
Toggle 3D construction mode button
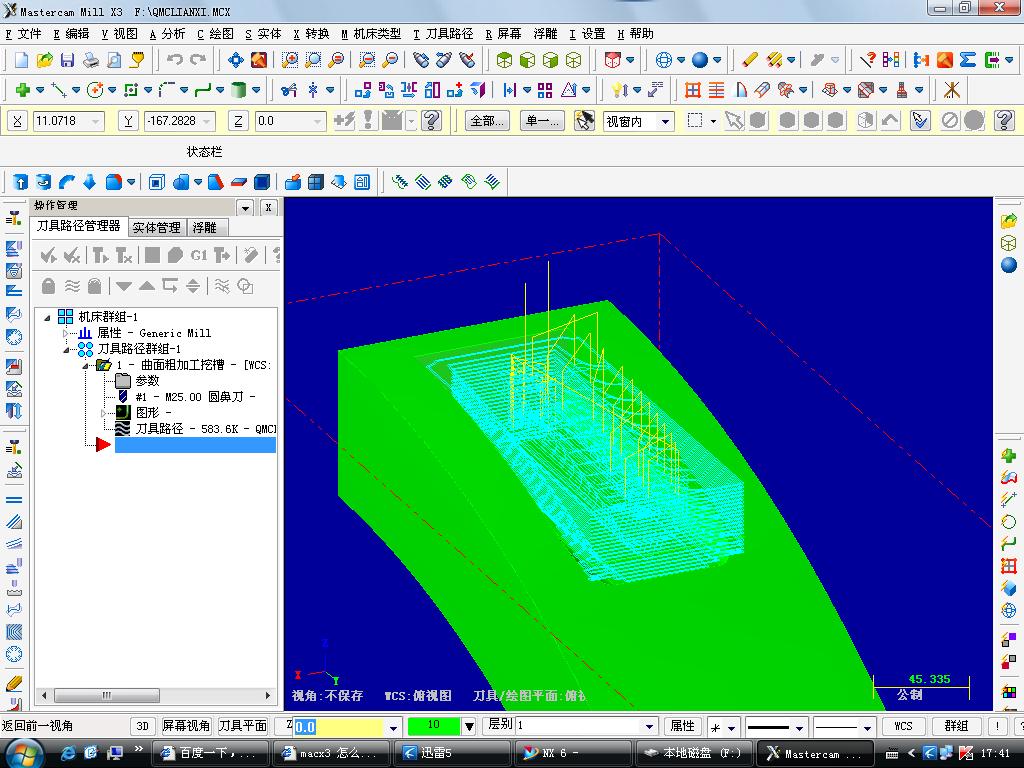pos(142,726)
